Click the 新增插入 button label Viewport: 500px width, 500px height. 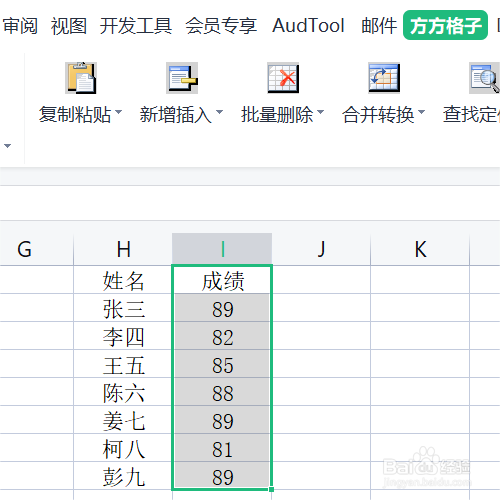(176, 115)
